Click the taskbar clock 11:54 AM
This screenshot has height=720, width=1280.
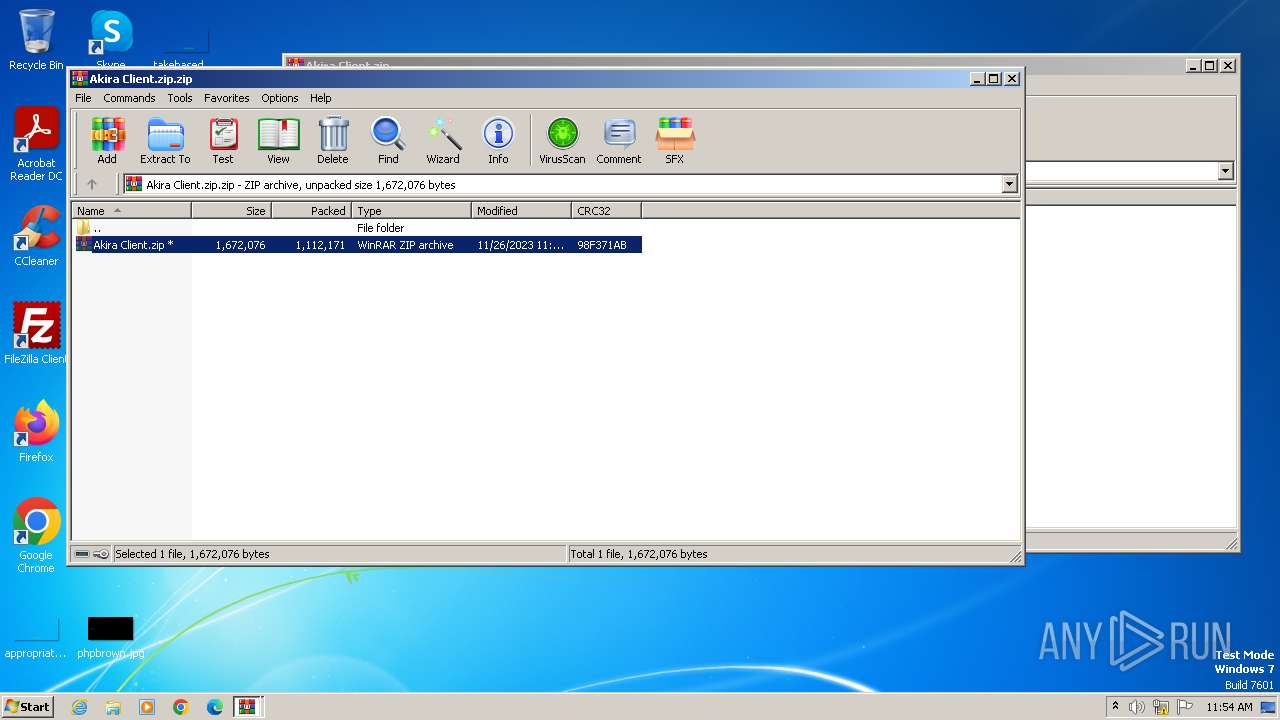coord(1229,707)
